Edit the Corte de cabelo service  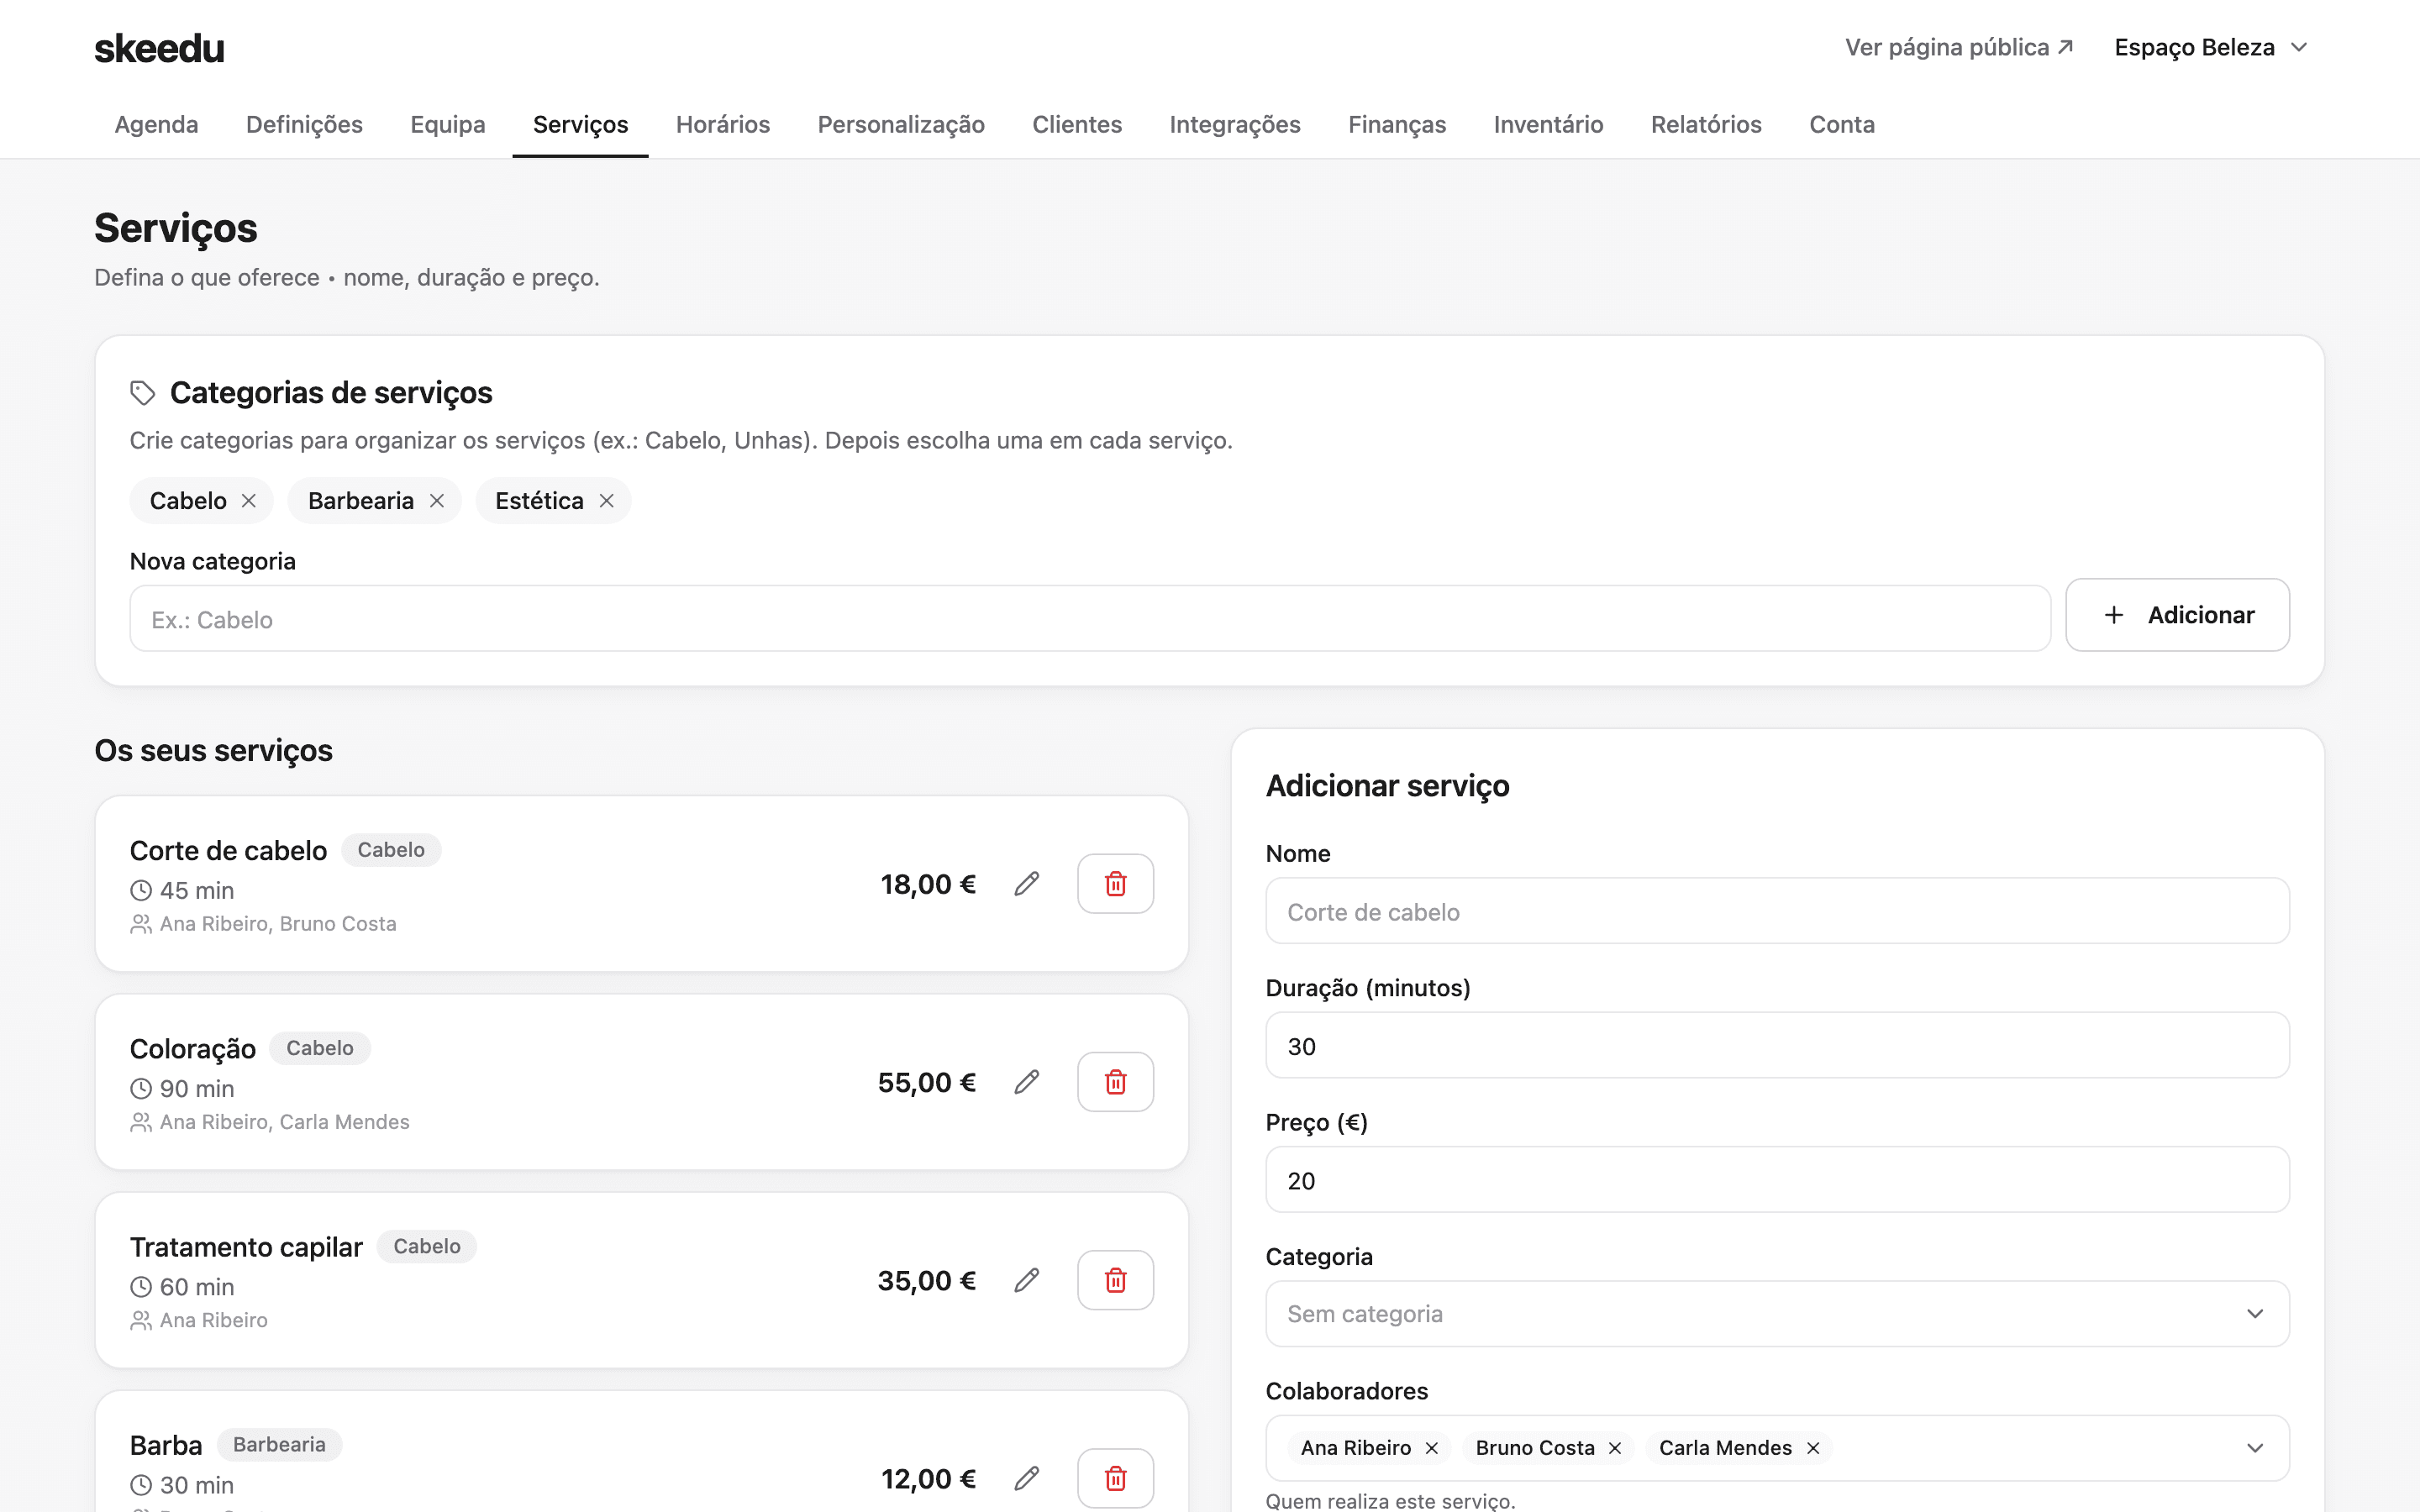[x=1026, y=884]
